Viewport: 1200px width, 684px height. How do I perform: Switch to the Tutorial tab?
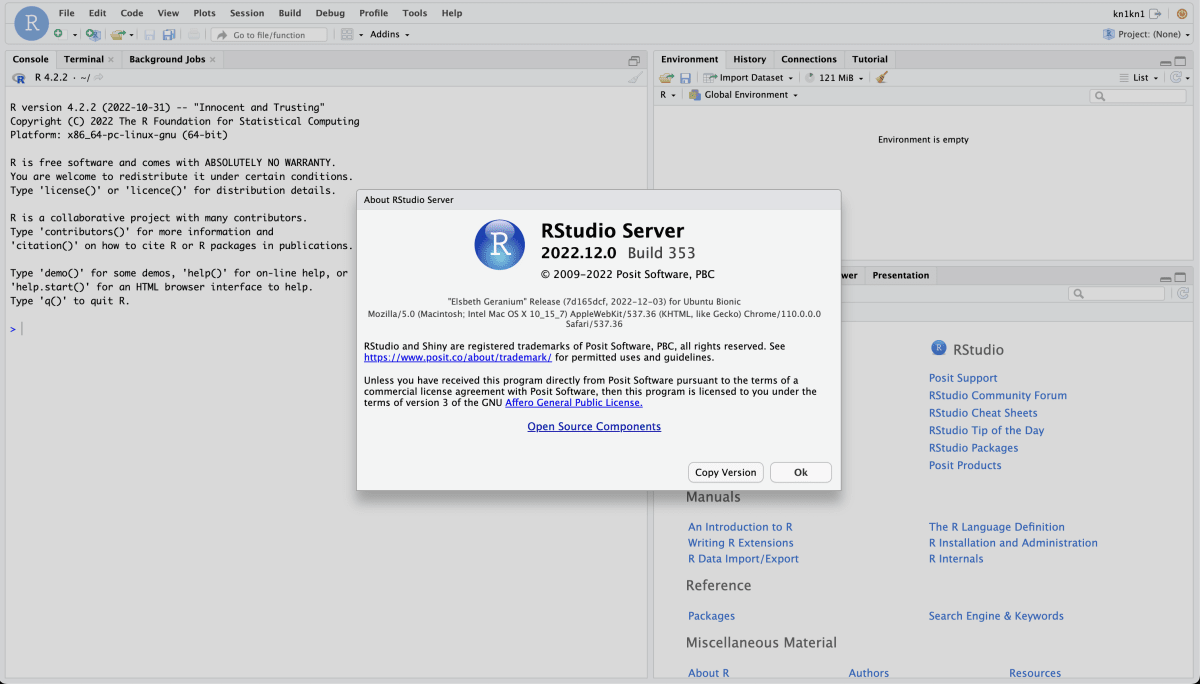pos(870,59)
